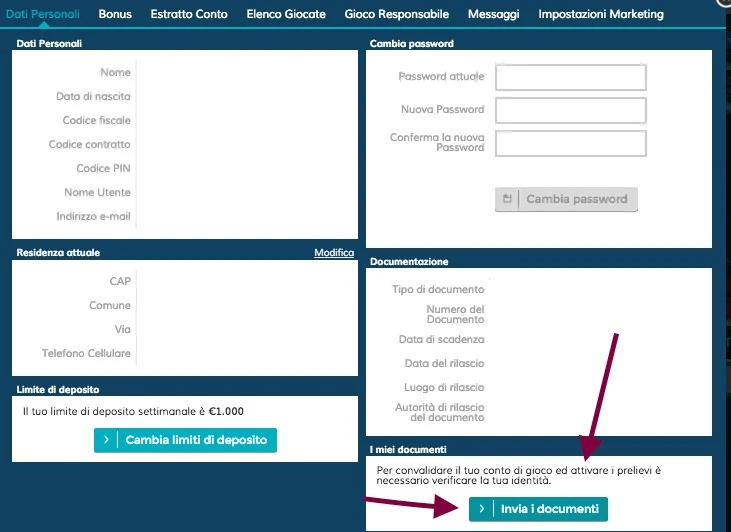
Task: Click the save icon on Cambia password button
Action: point(507,199)
